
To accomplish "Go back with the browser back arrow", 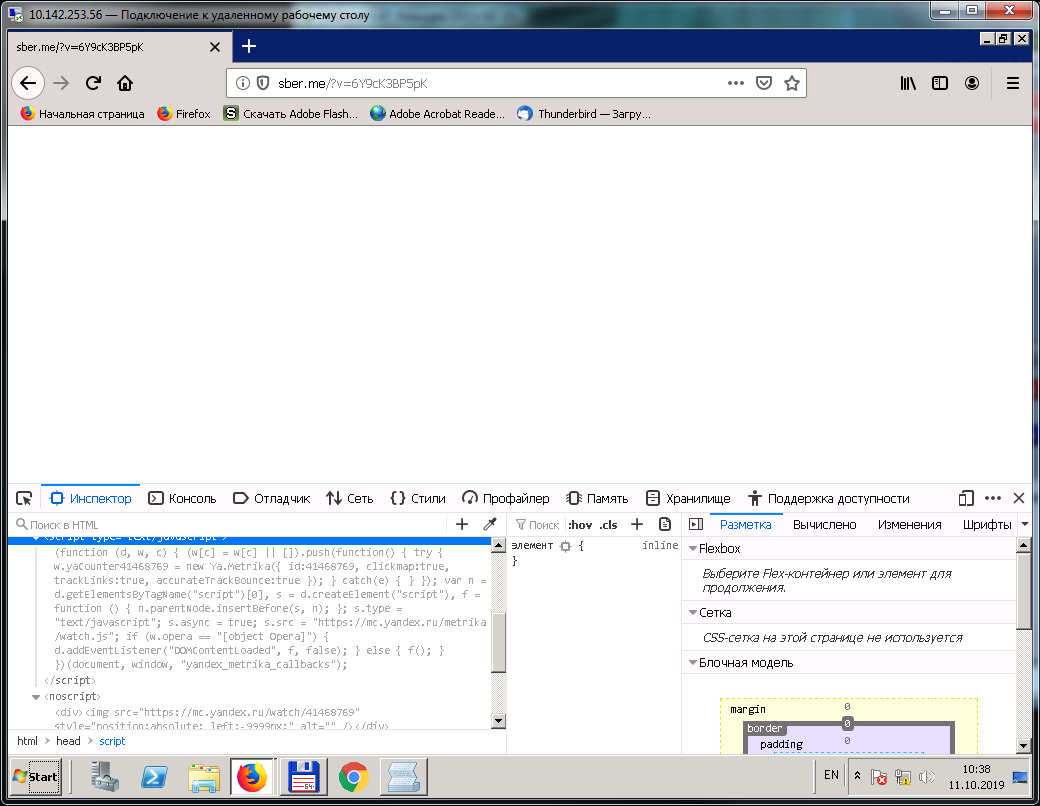I will point(28,83).
